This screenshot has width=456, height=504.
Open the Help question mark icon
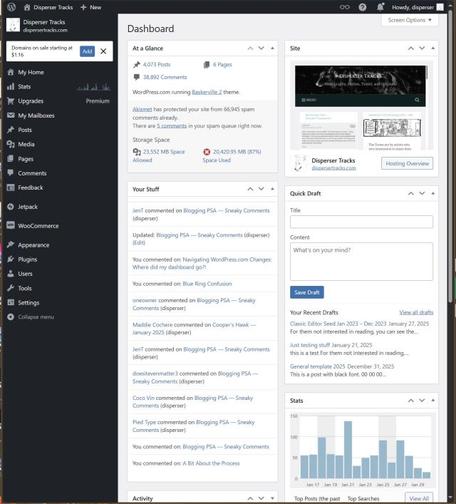coord(362,7)
